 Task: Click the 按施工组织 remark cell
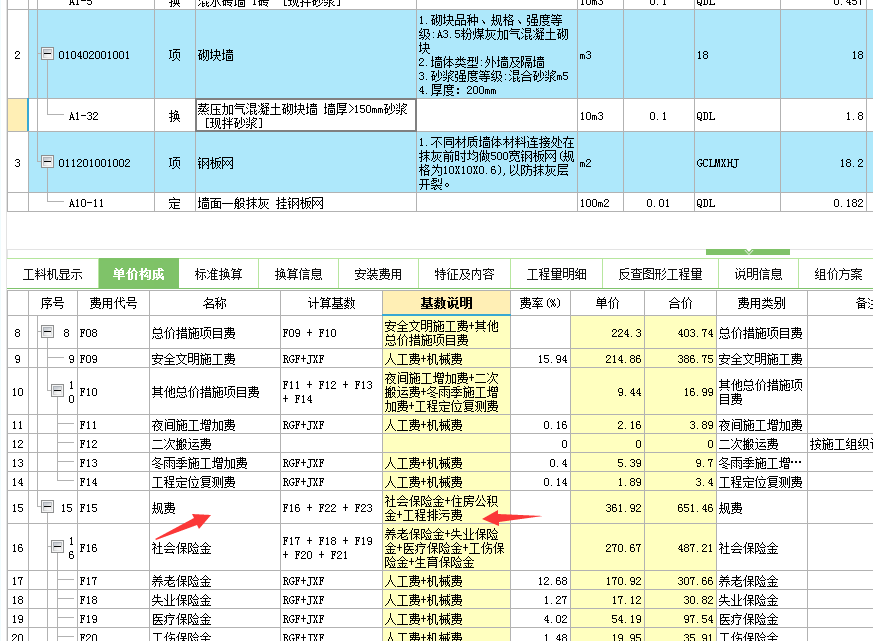click(840, 444)
